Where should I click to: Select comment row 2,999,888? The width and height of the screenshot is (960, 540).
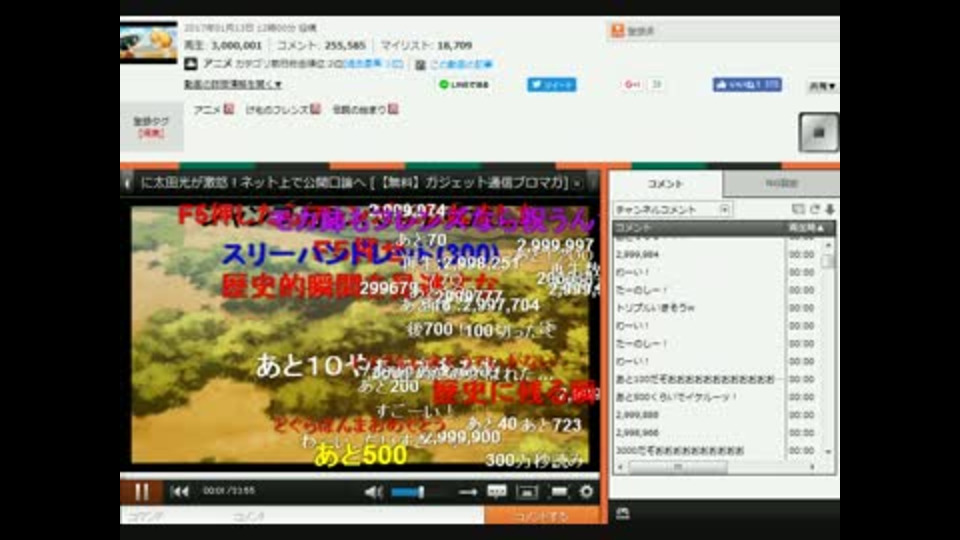pyautogui.click(x=699, y=415)
